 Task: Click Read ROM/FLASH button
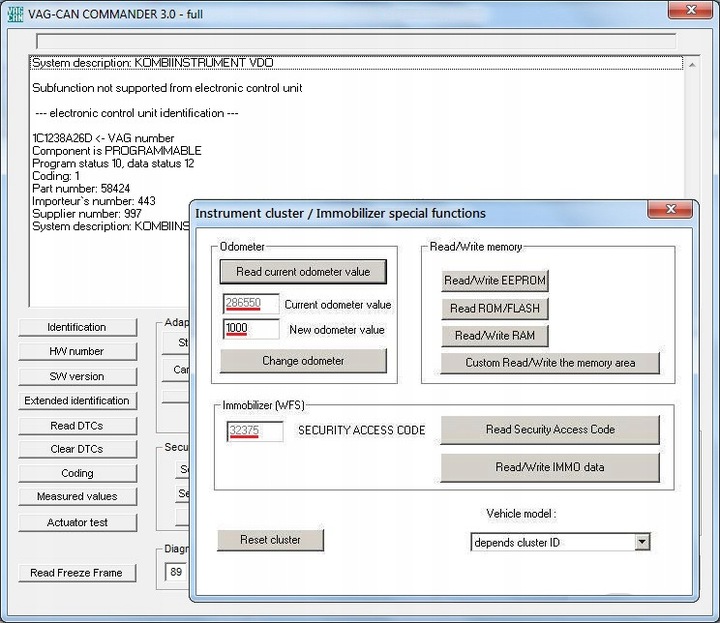coord(495,308)
